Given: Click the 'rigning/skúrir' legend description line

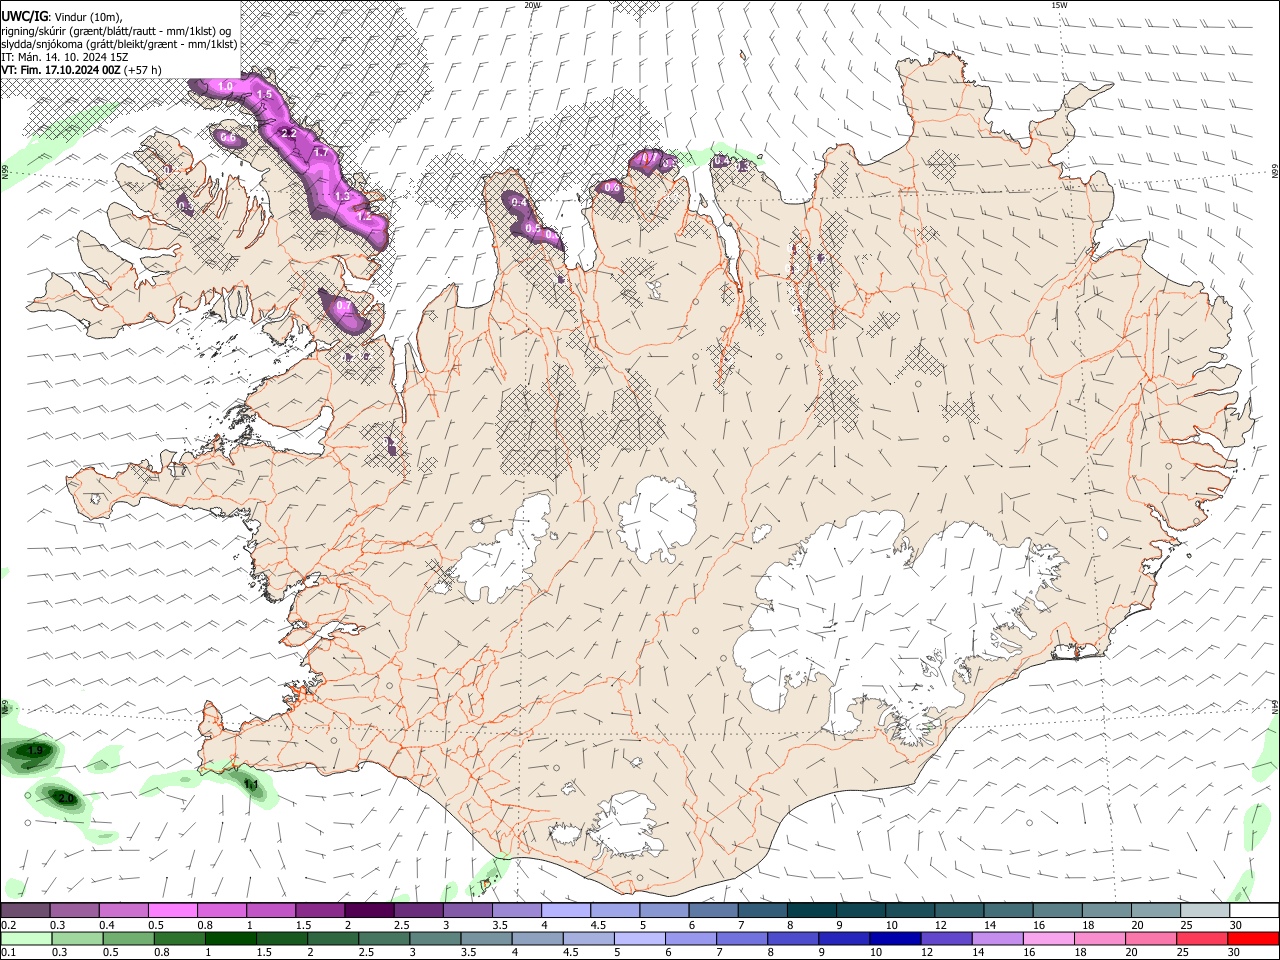Looking at the screenshot, I should [116, 30].
